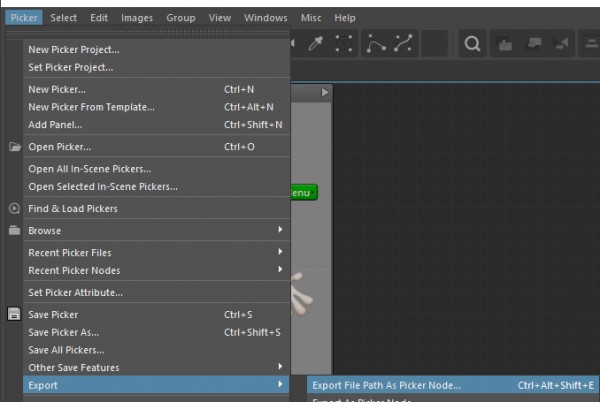Image resolution: width=600 pixels, height=402 pixels.
Task: Select New Picker From Template
Action: (x=91, y=107)
